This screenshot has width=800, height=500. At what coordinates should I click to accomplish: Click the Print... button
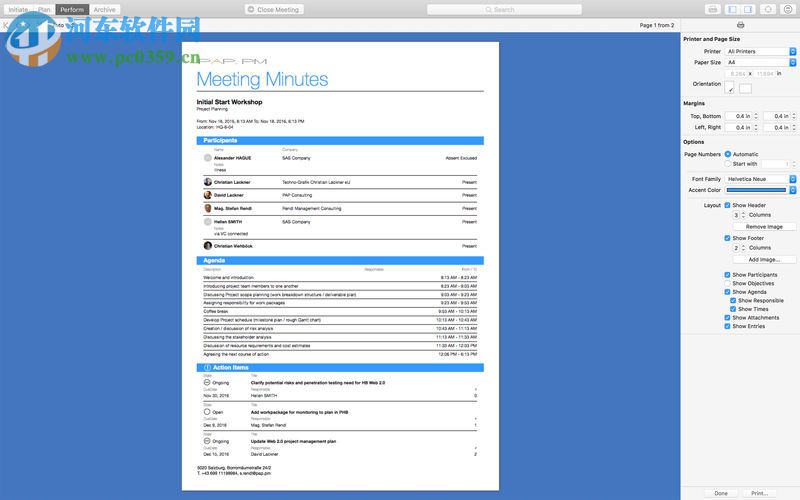[759, 493]
